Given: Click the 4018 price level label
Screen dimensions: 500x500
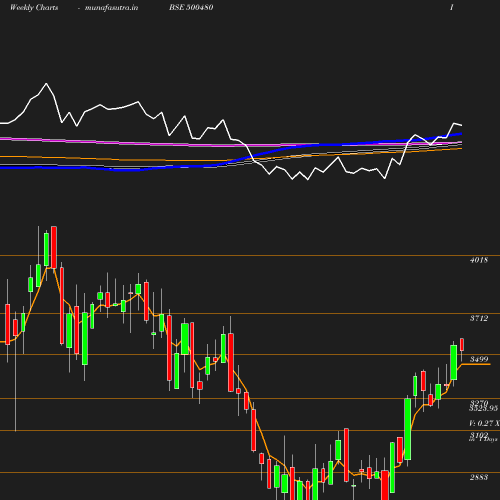Looking at the screenshot, I should 479,260.
